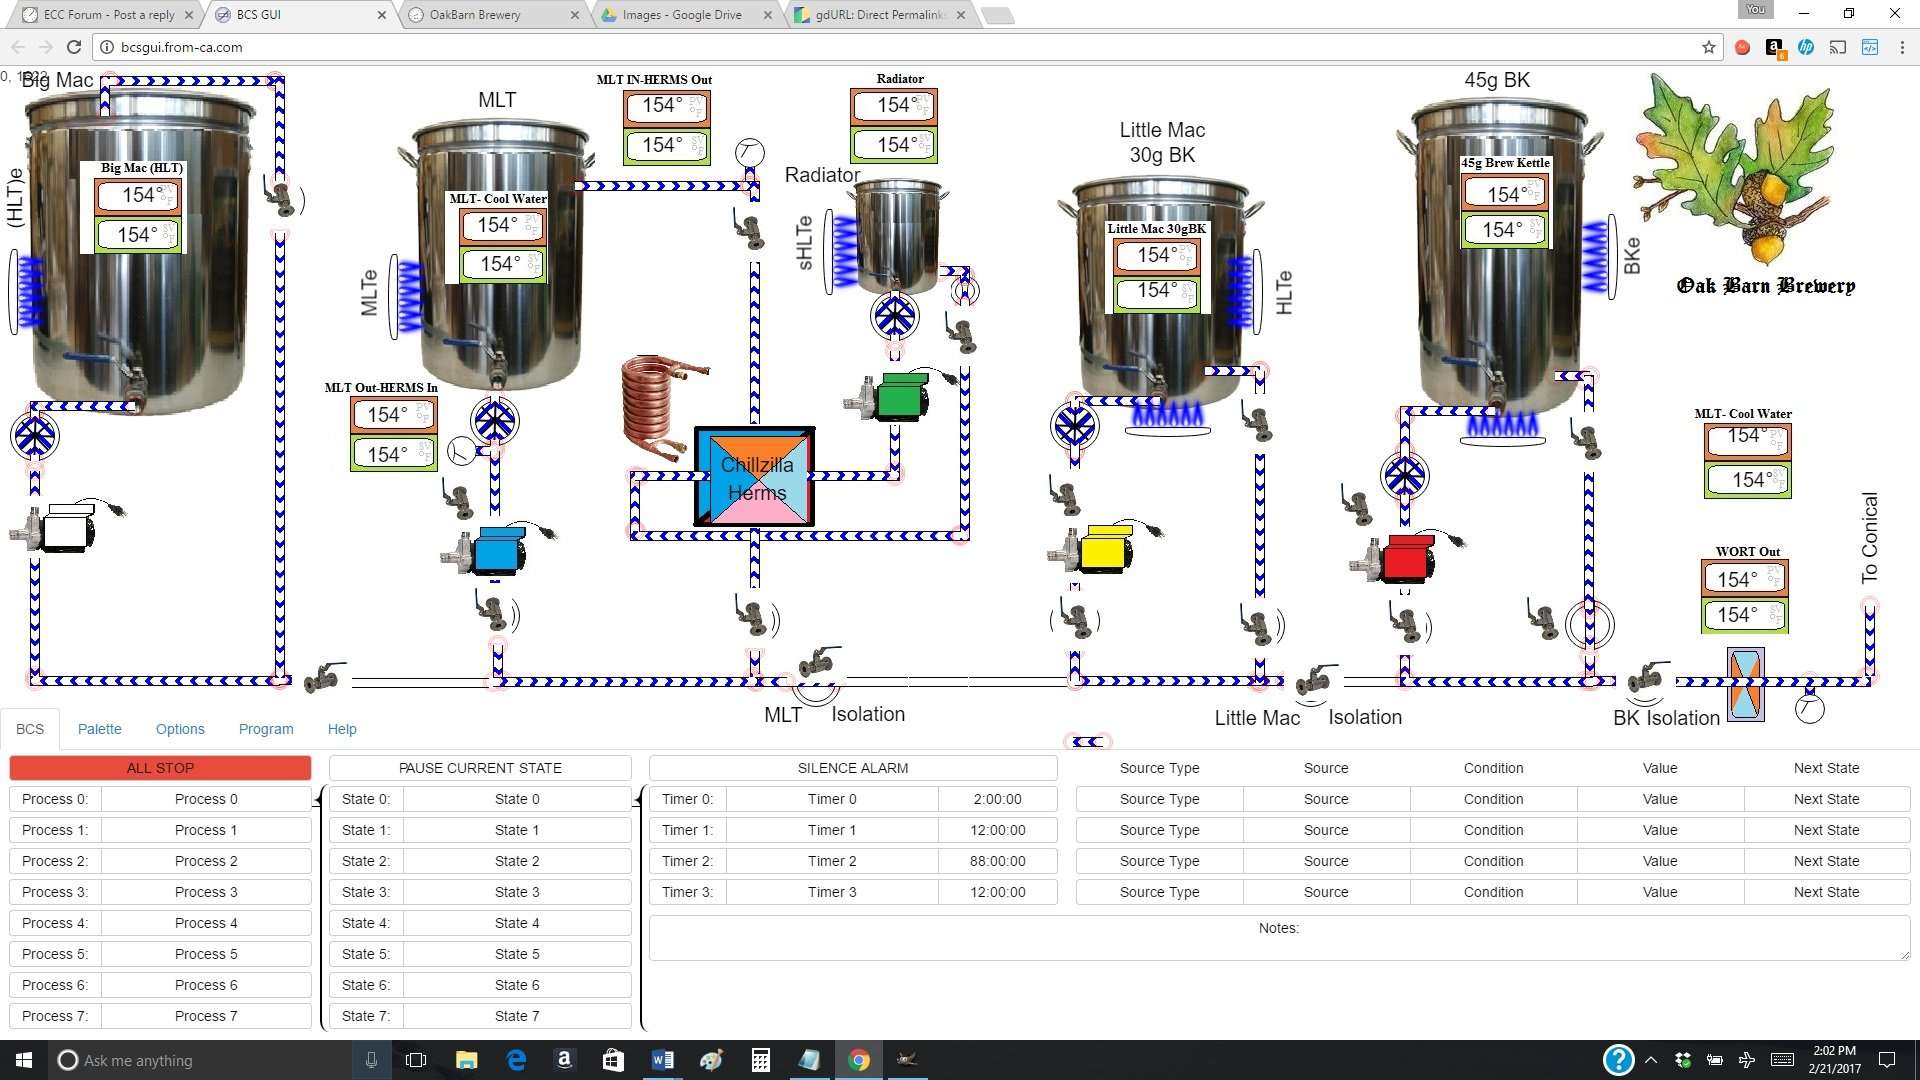1920x1080 pixels.
Task: Click the flow wheel under MLT kettle
Action: point(494,421)
